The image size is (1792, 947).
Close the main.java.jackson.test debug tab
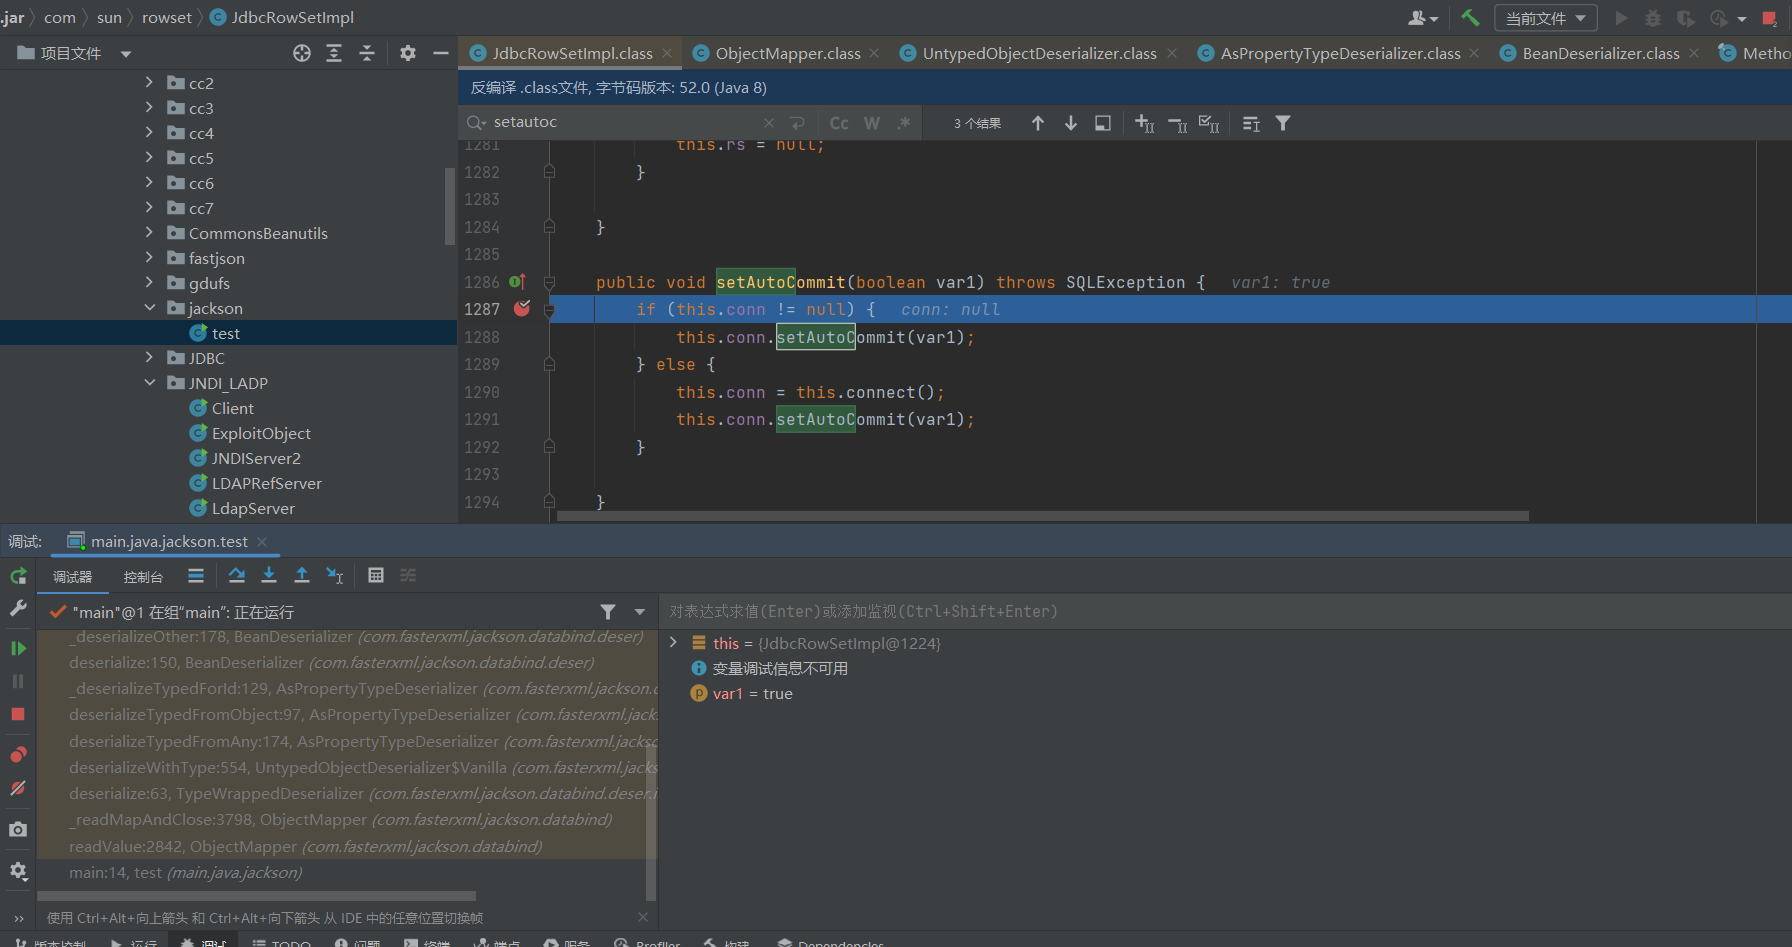click(x=262, y=541)
